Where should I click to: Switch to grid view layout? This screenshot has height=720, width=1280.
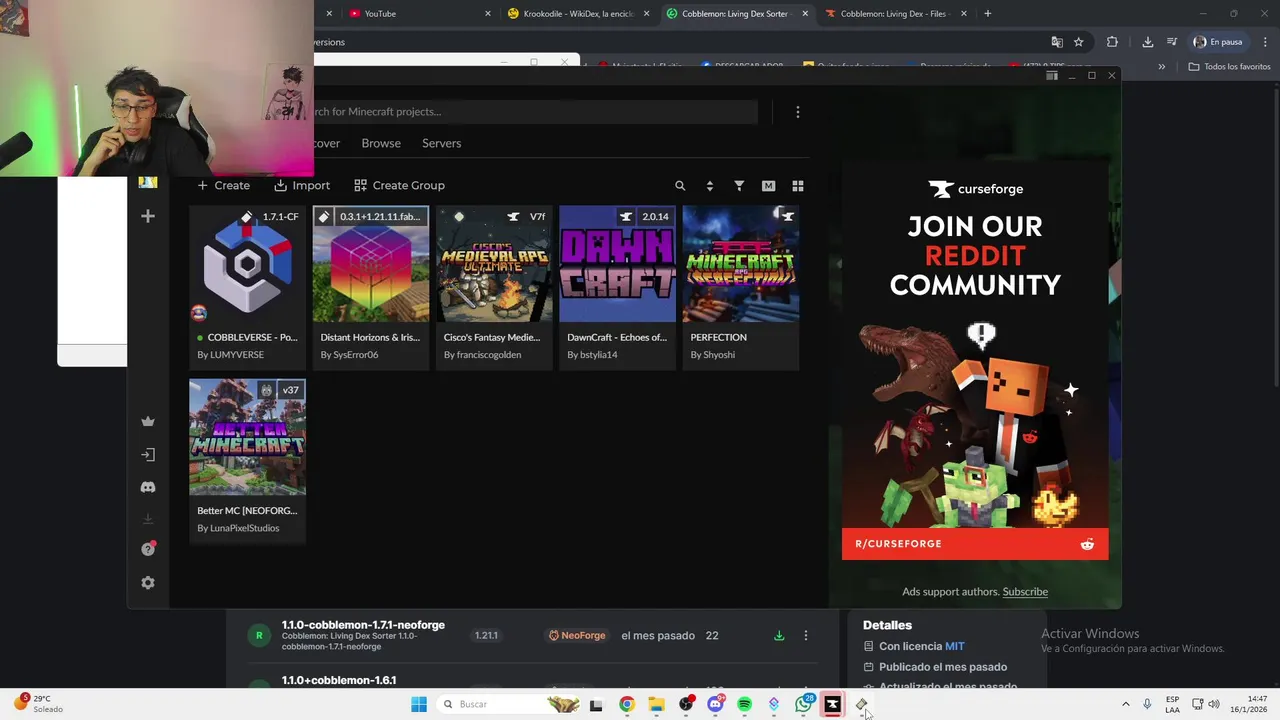click(x=798, y=186)
